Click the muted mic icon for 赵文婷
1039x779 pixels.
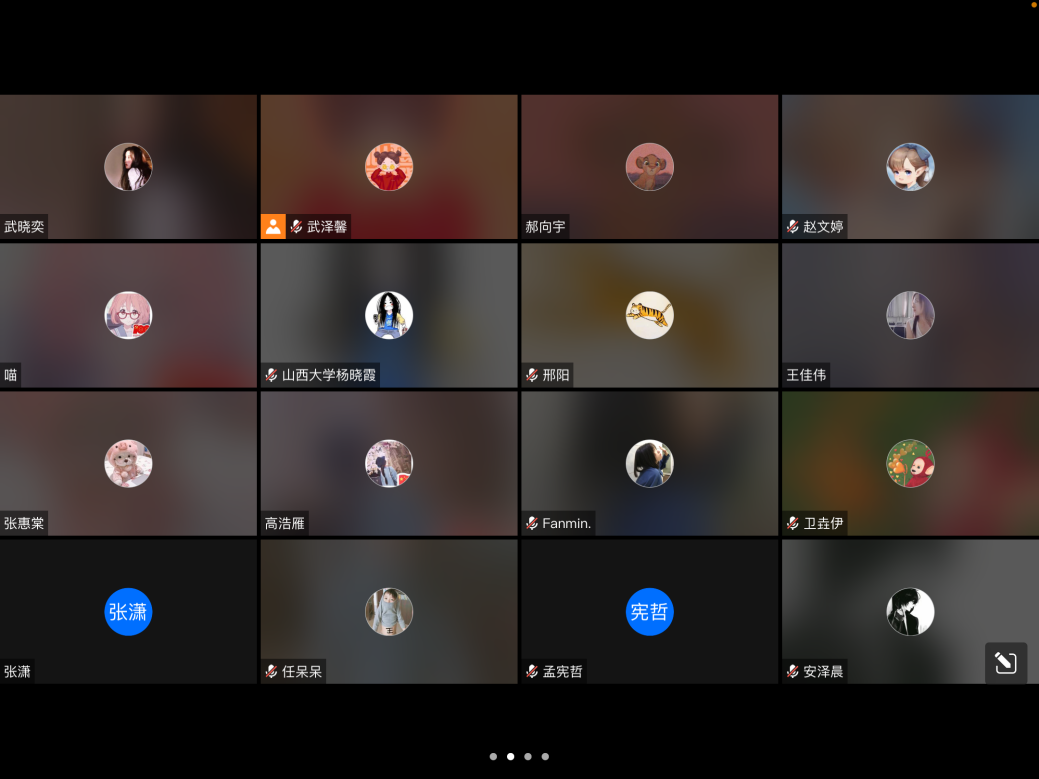[792, 227]
